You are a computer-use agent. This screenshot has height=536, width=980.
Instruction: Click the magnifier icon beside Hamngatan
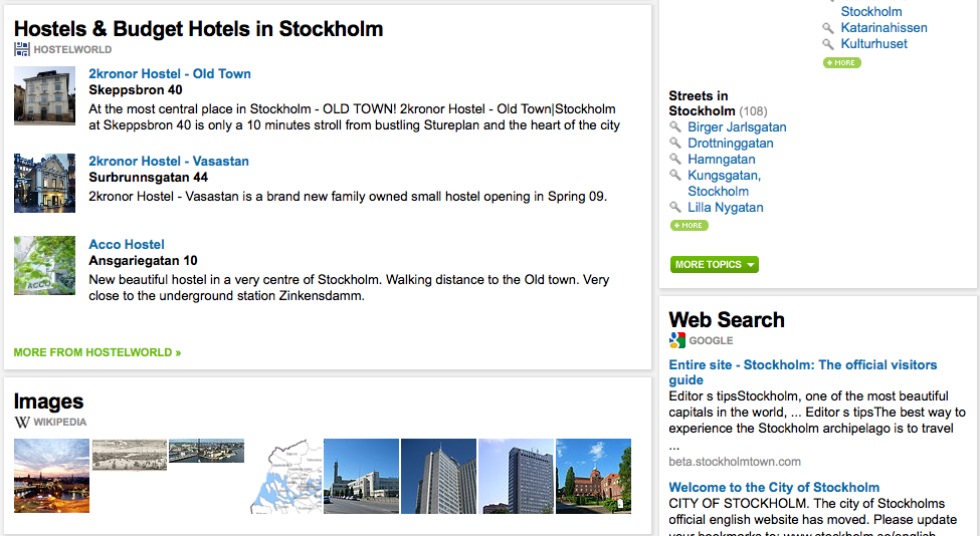point(675,159)
